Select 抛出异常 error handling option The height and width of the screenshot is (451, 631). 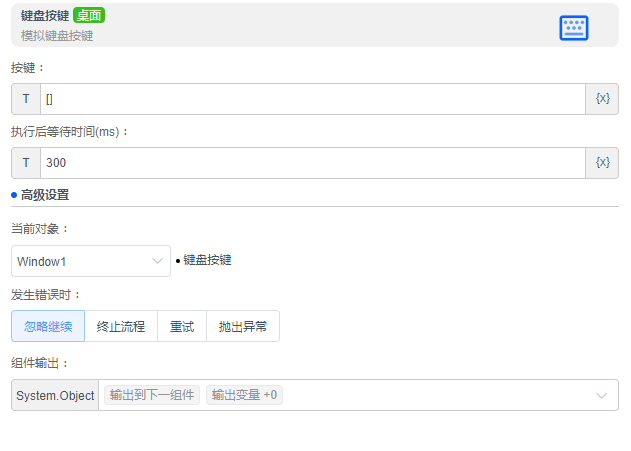pos(243,326)
